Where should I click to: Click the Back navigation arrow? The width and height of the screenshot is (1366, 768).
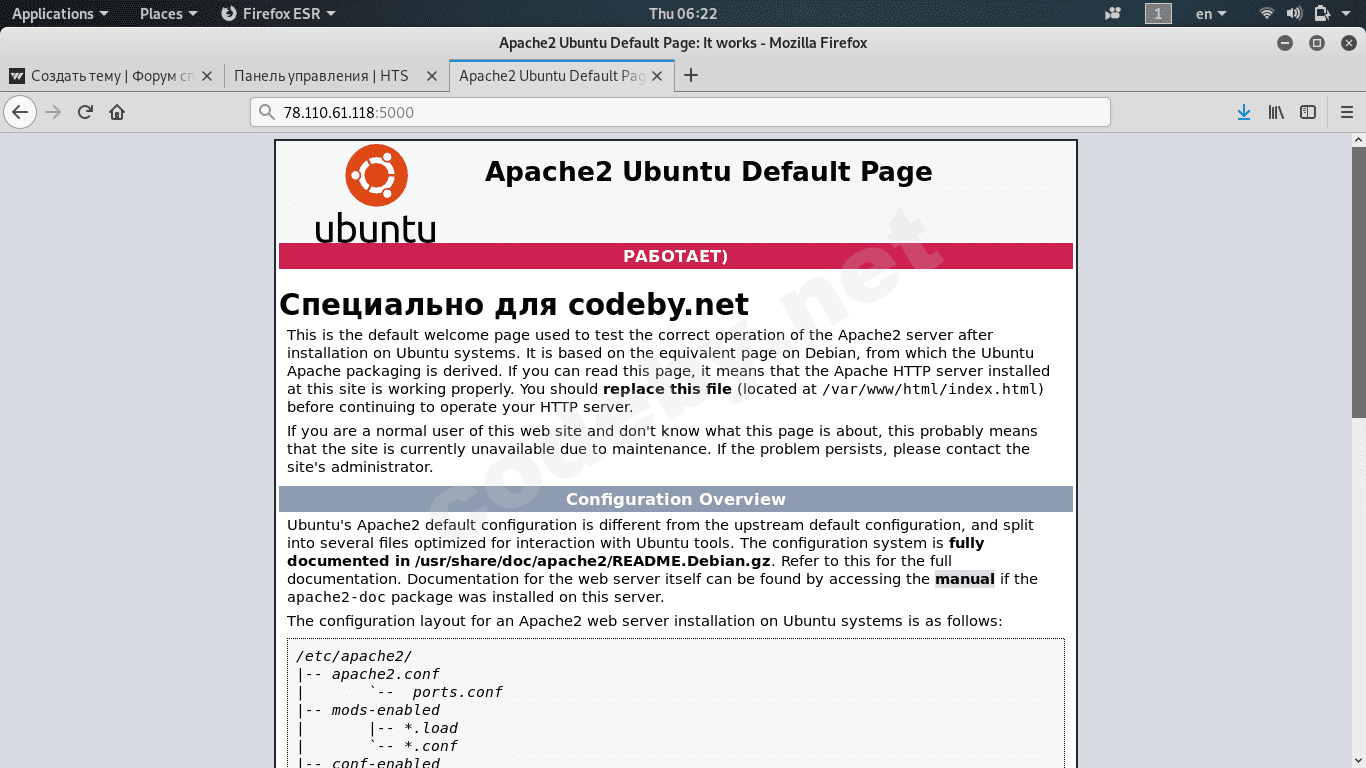[x=20, y=112]
